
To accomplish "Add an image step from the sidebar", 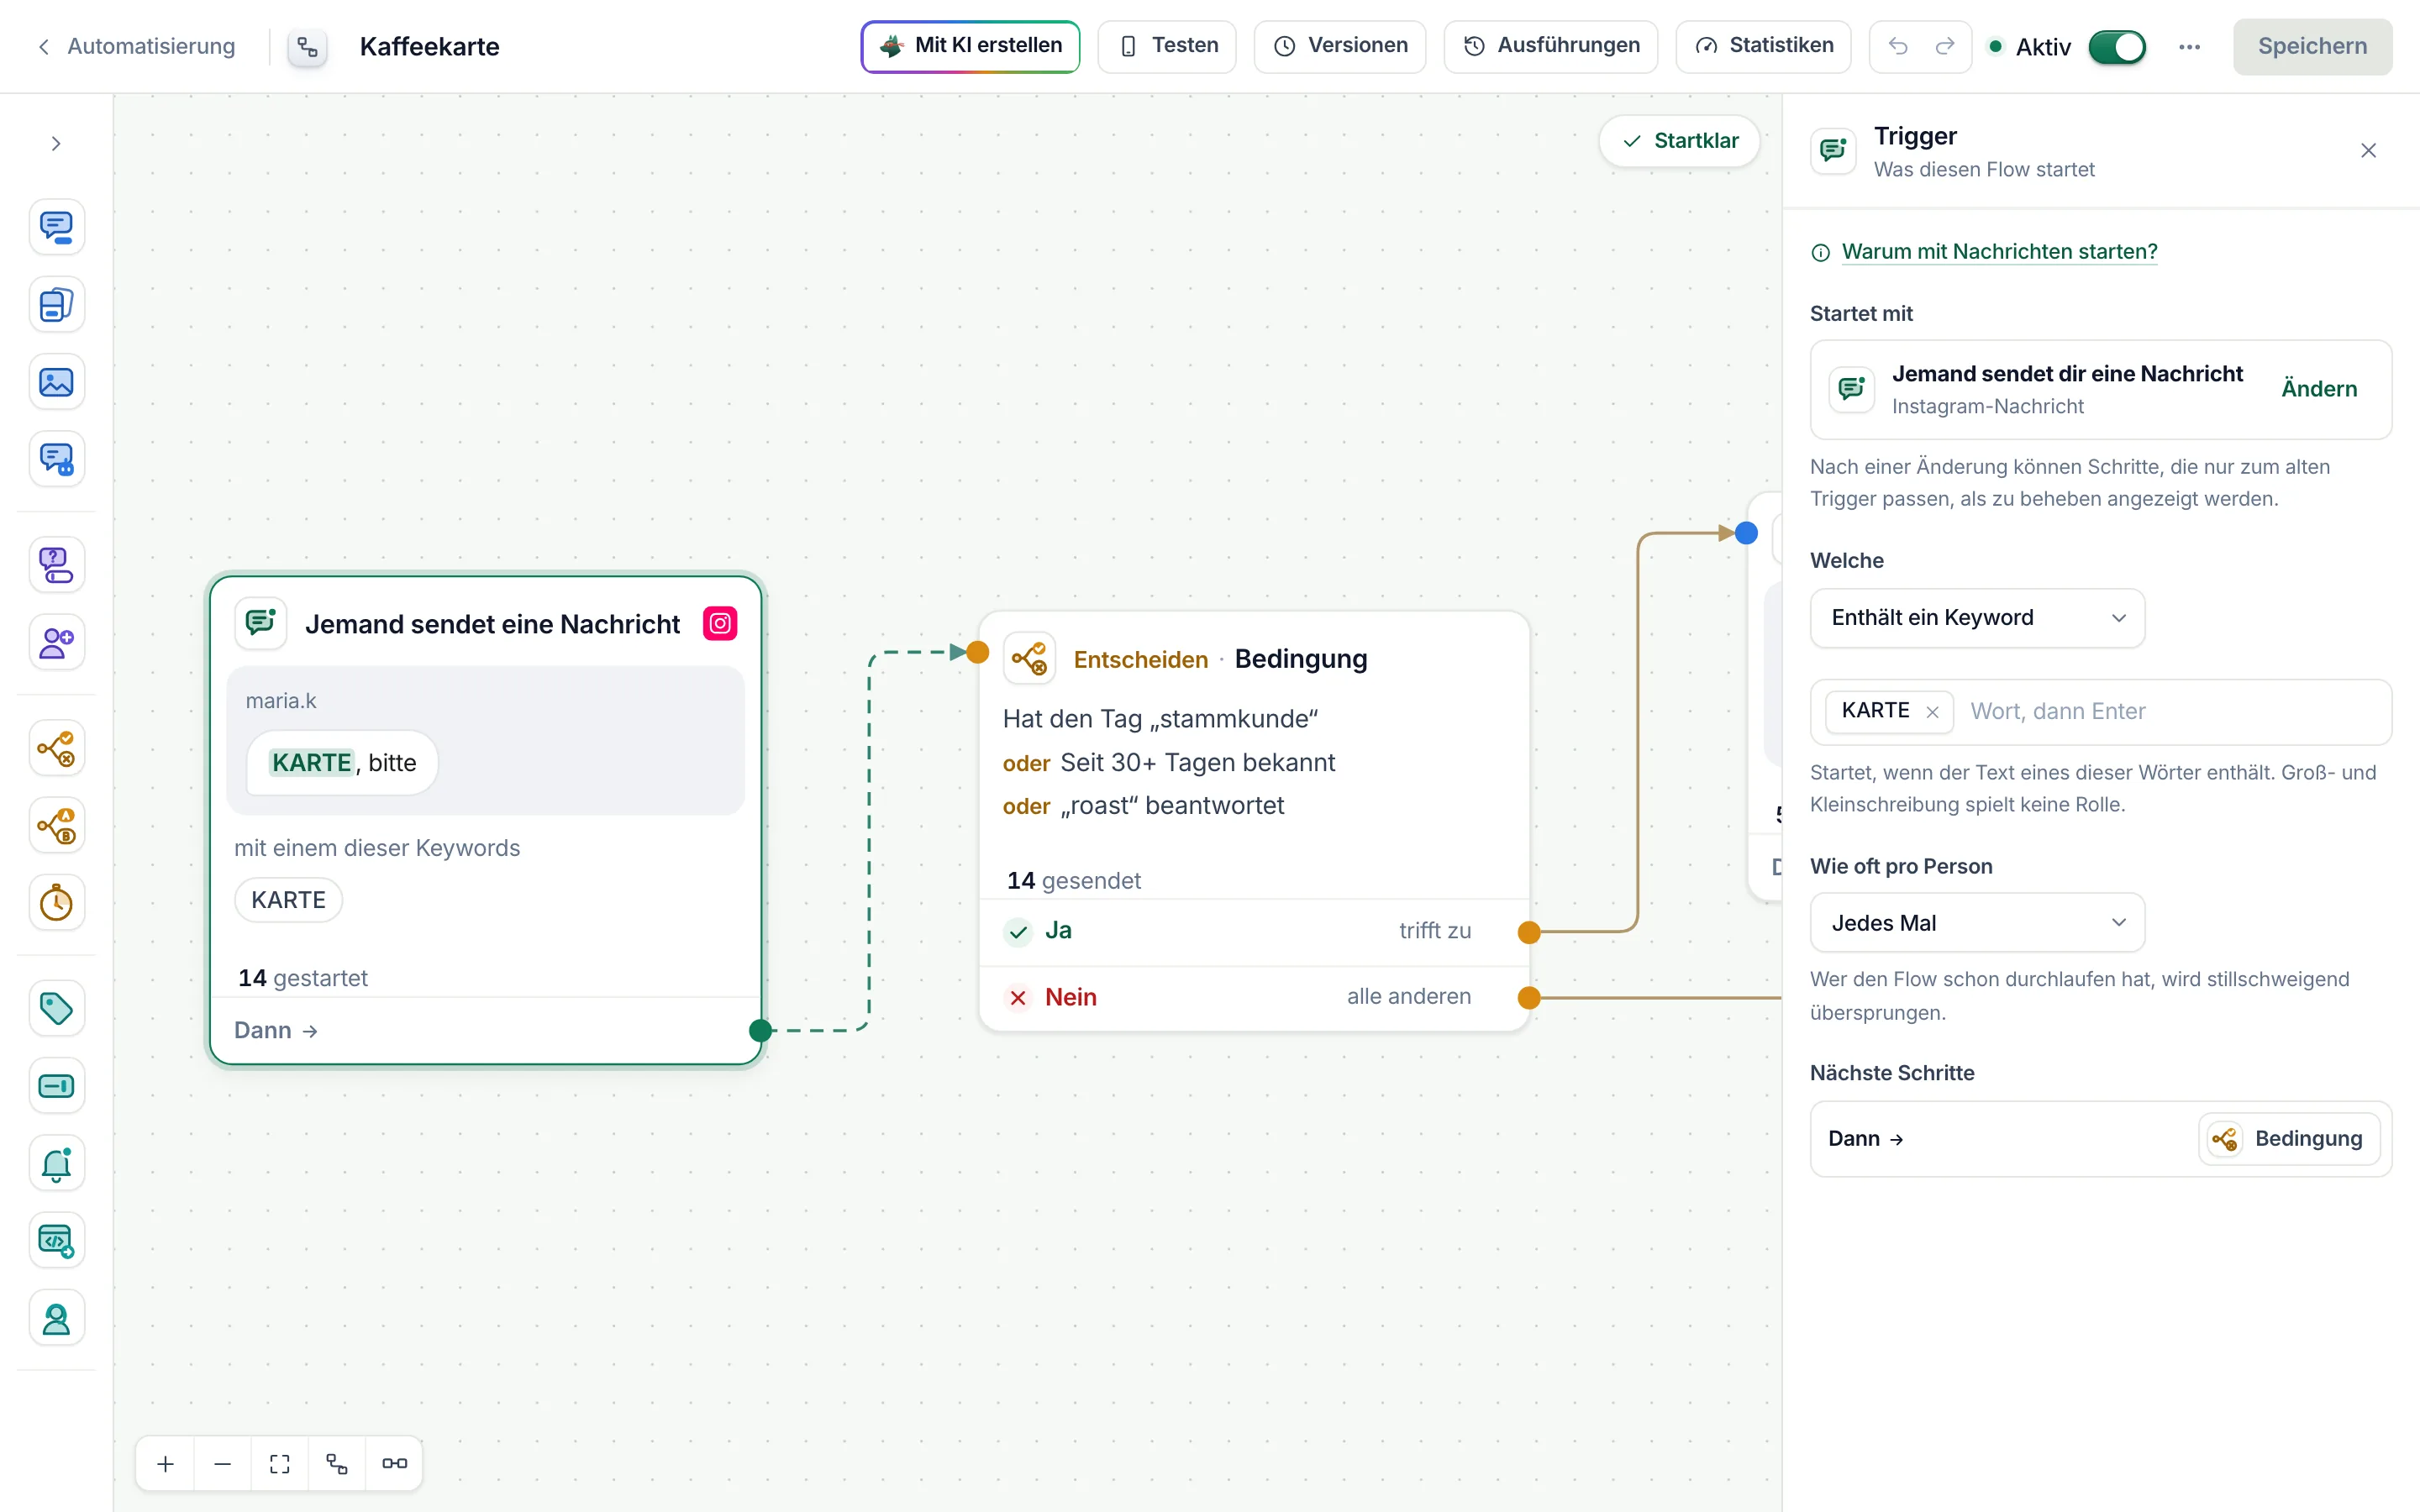I will point(56,382).
